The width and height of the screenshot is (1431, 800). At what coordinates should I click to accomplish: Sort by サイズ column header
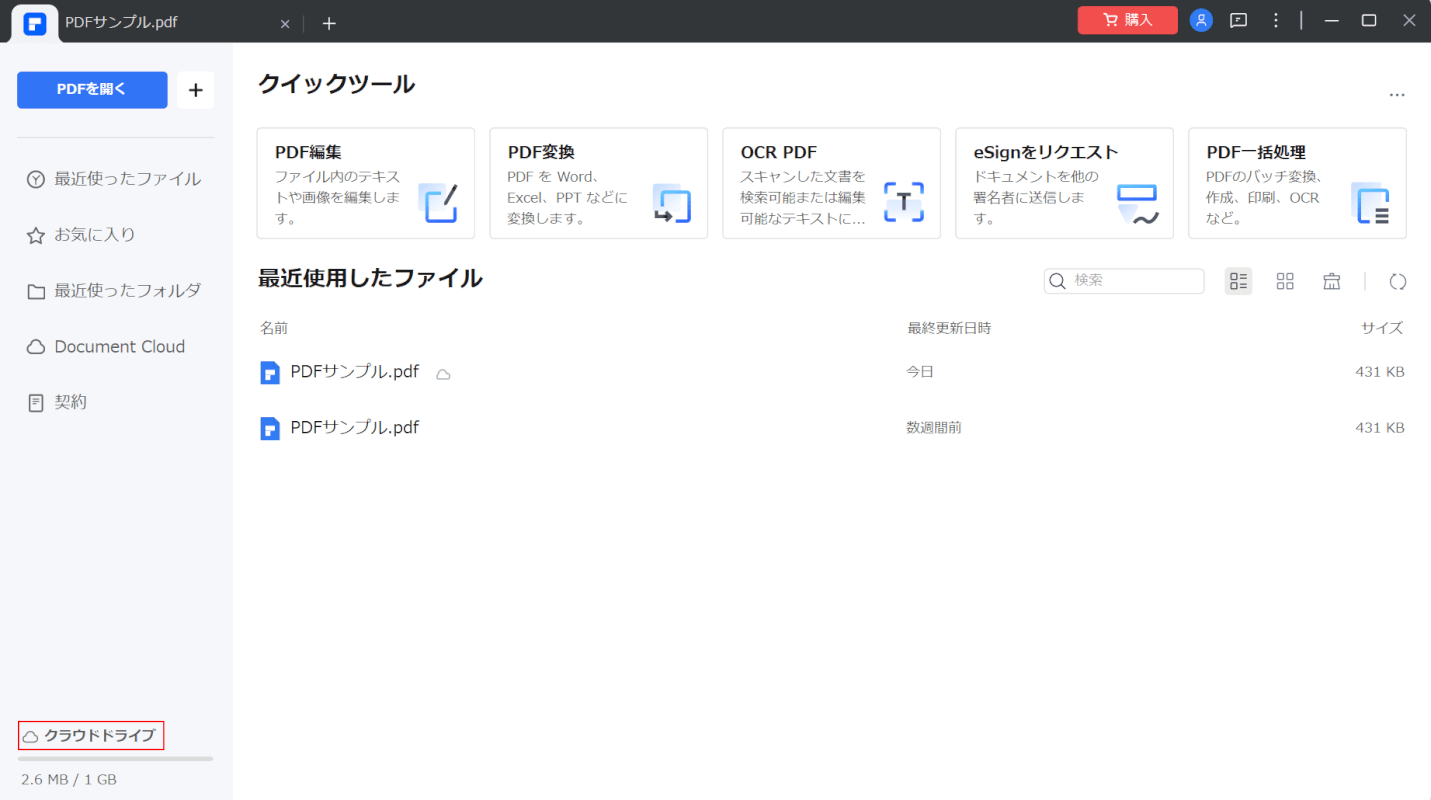tap(1382, 328)
